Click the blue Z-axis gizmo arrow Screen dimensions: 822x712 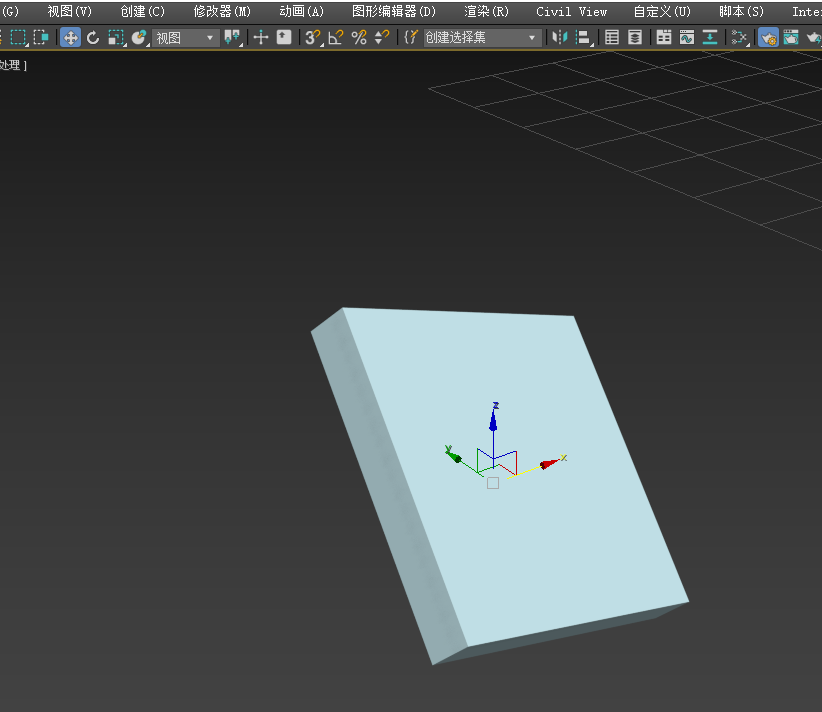493,419
